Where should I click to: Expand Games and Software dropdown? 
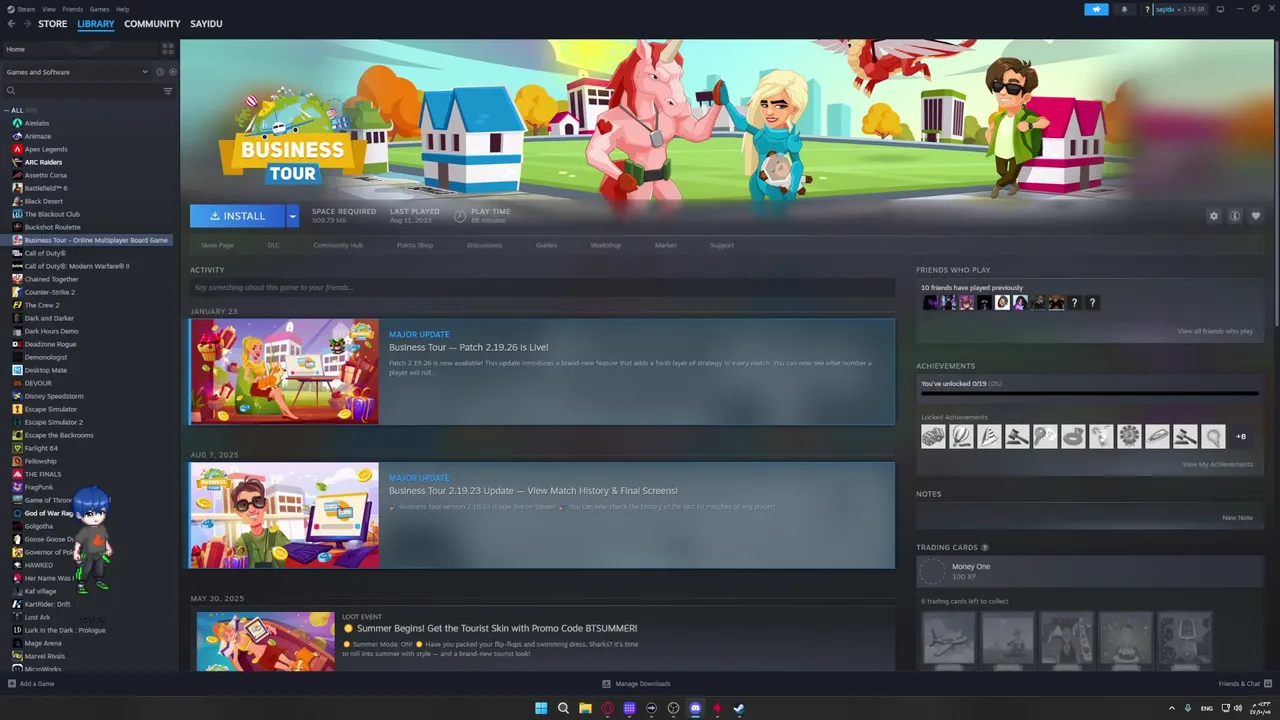click(145, 72)
